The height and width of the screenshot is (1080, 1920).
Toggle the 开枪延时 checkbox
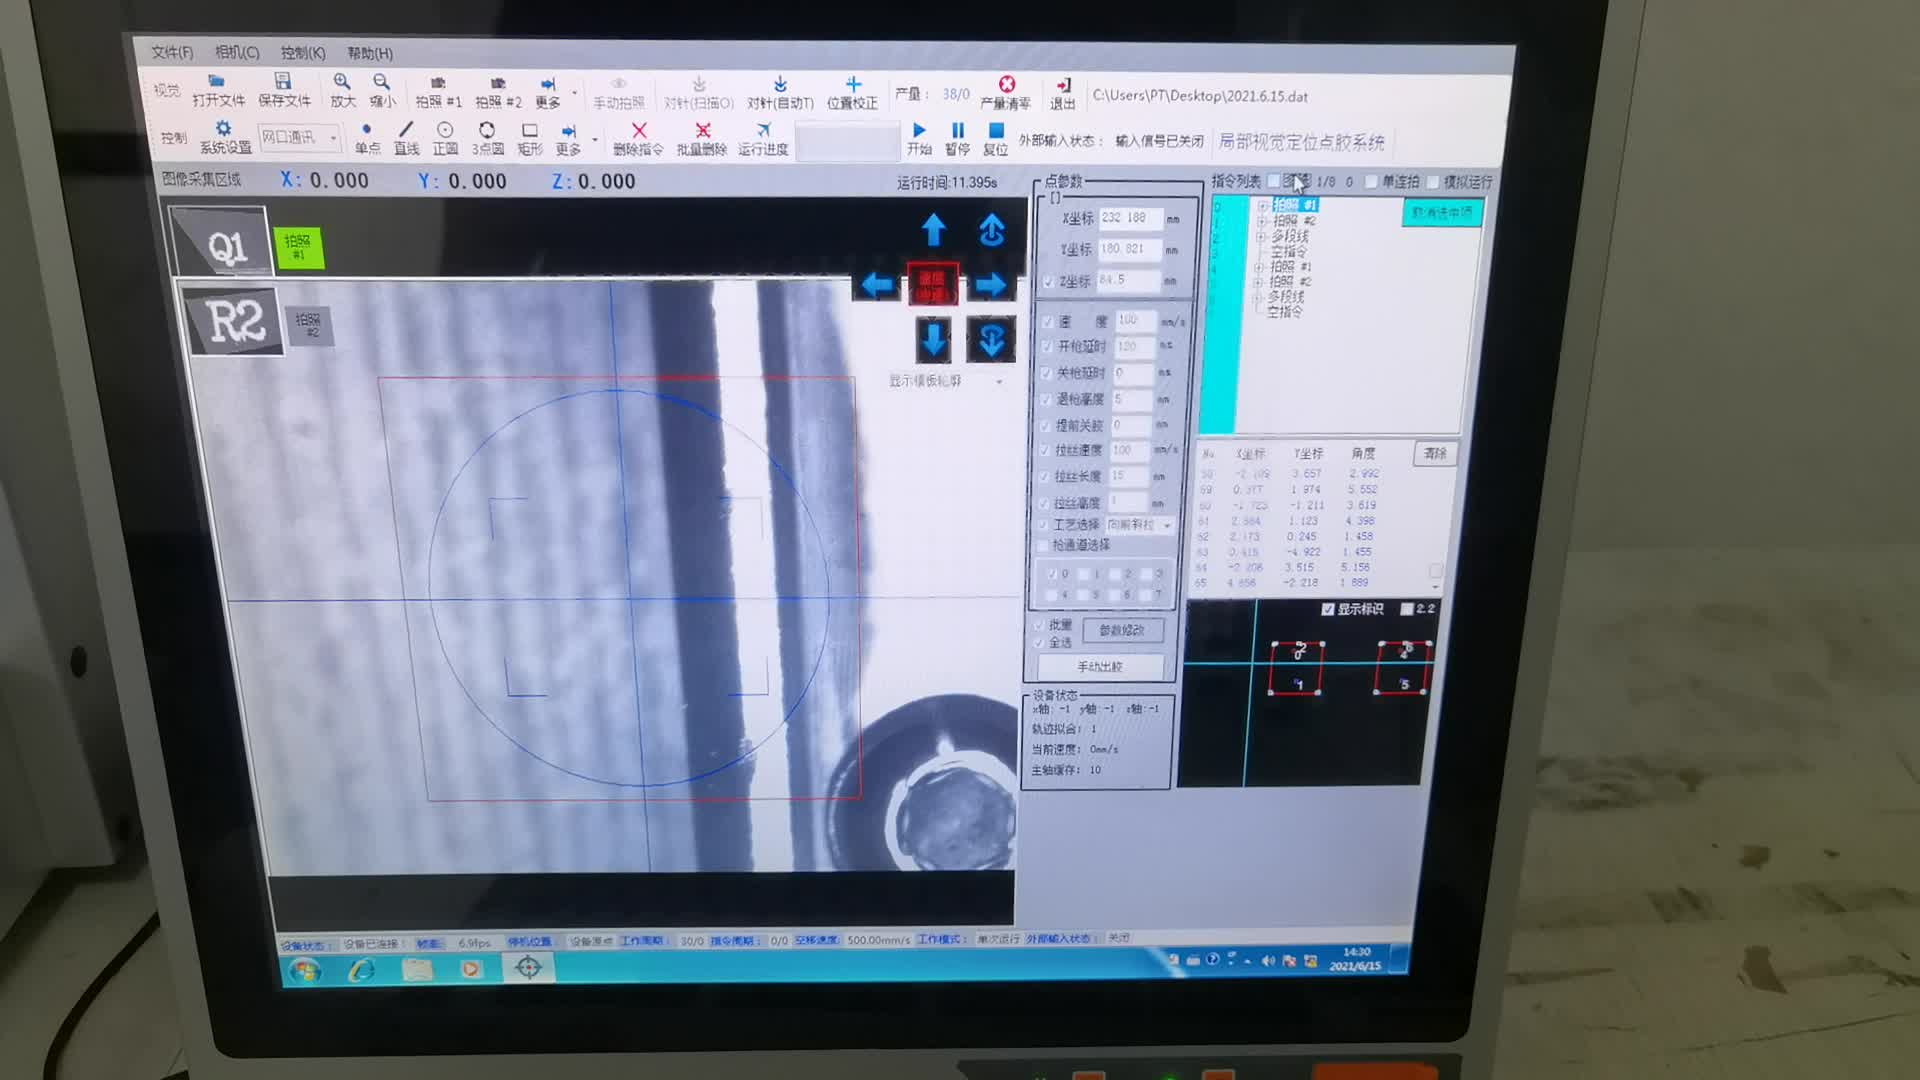click(x=1047, y=346)
